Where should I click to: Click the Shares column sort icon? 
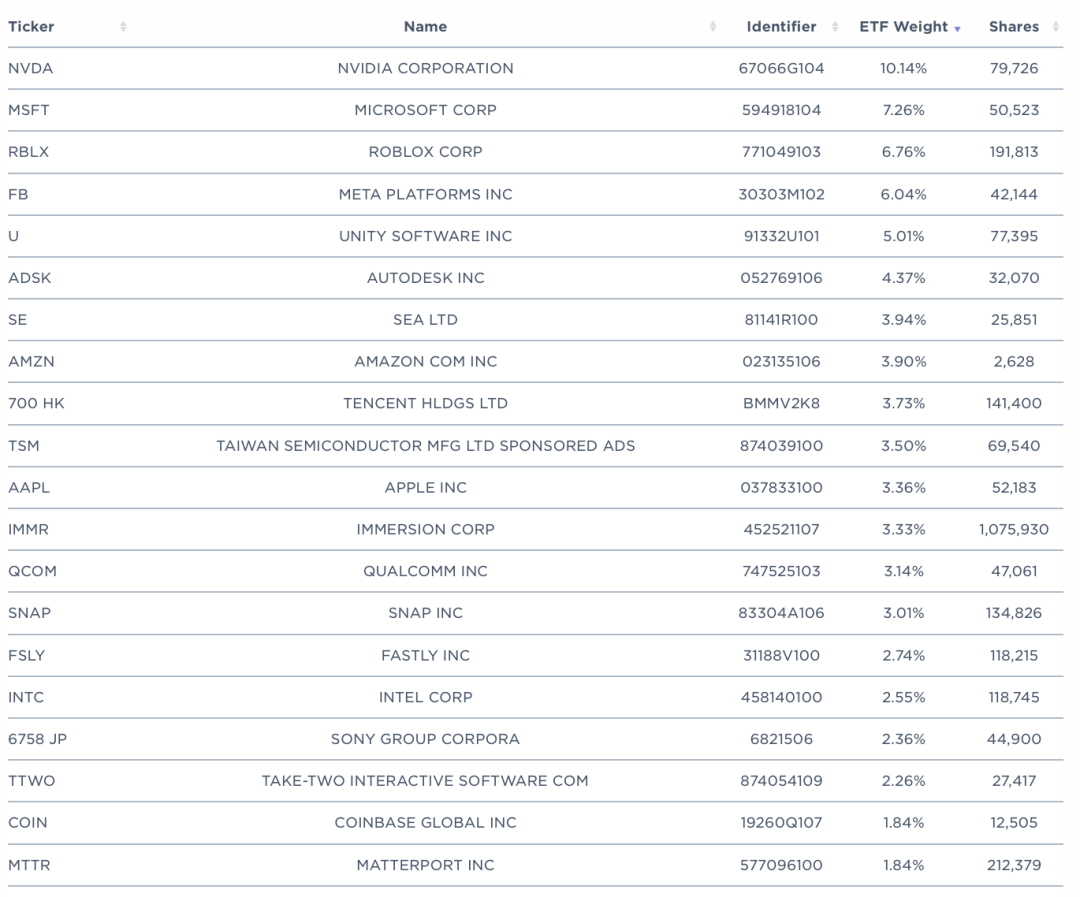1056,27
